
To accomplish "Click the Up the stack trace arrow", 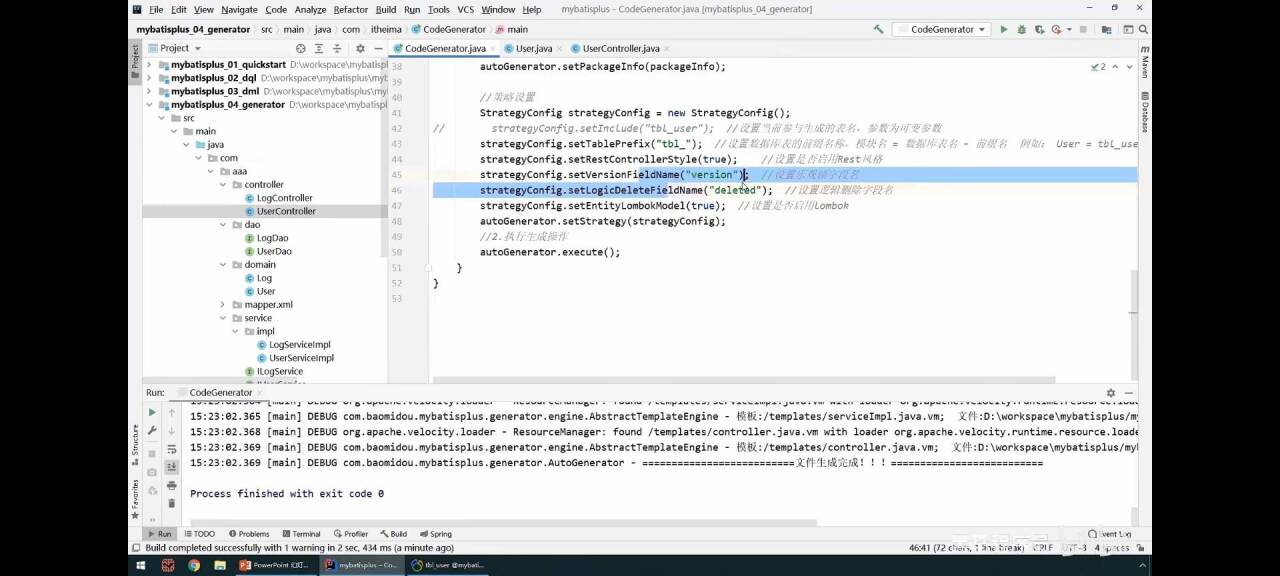I will point(172,412).
